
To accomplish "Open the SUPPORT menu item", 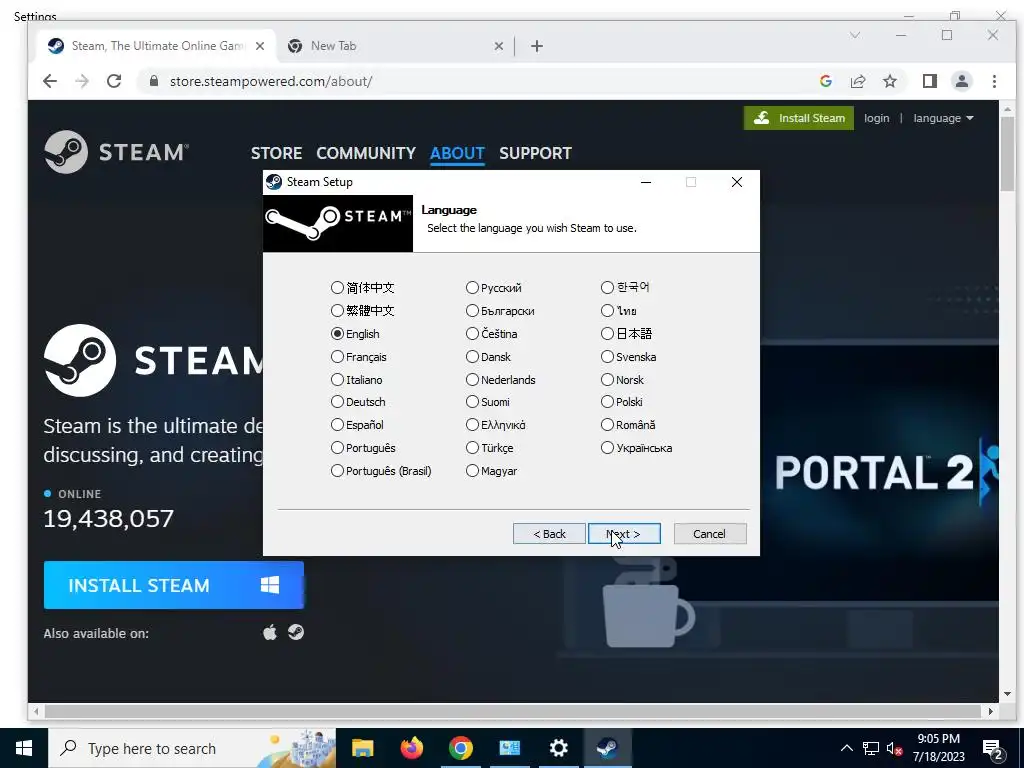I will click(535, 153).
